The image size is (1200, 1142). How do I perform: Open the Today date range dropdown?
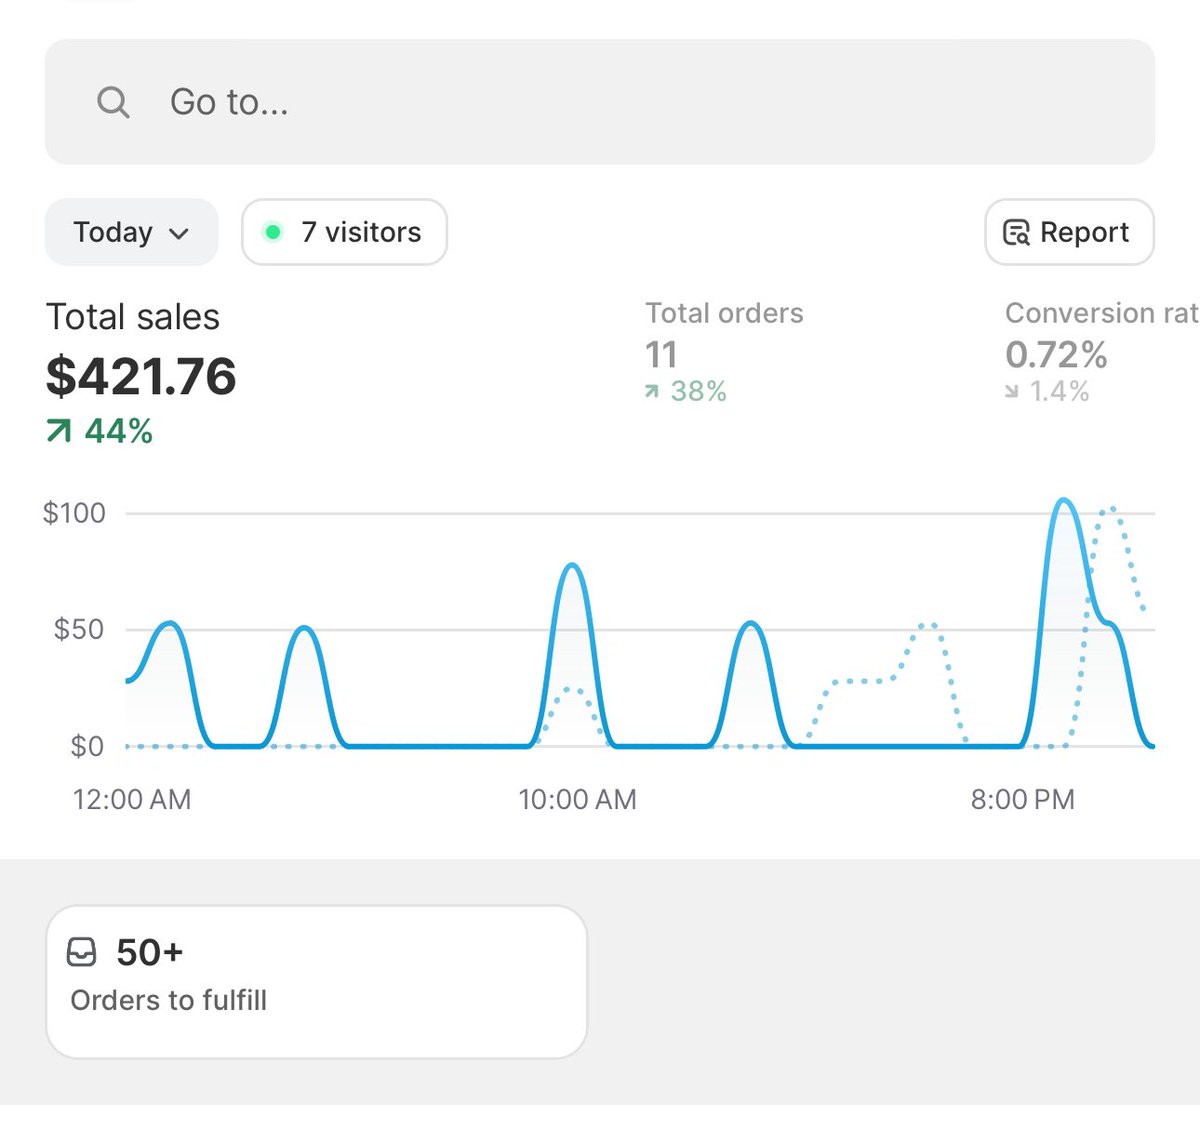pyautogui.click(x=130, y=232)
